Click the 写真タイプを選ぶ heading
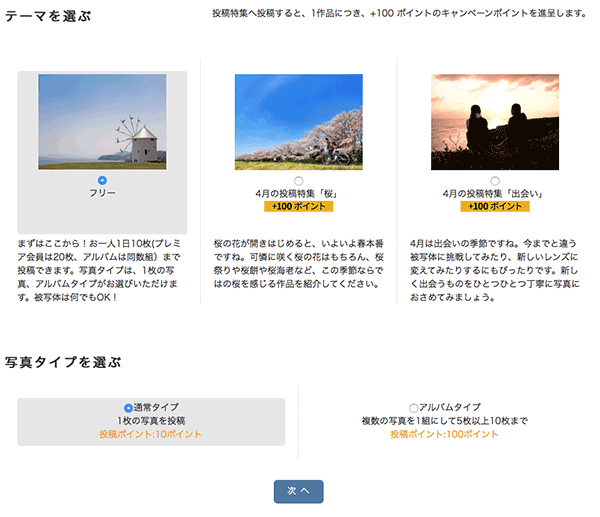Image resolution: width=600 pixels, height=517 pixels. point(63,362)
